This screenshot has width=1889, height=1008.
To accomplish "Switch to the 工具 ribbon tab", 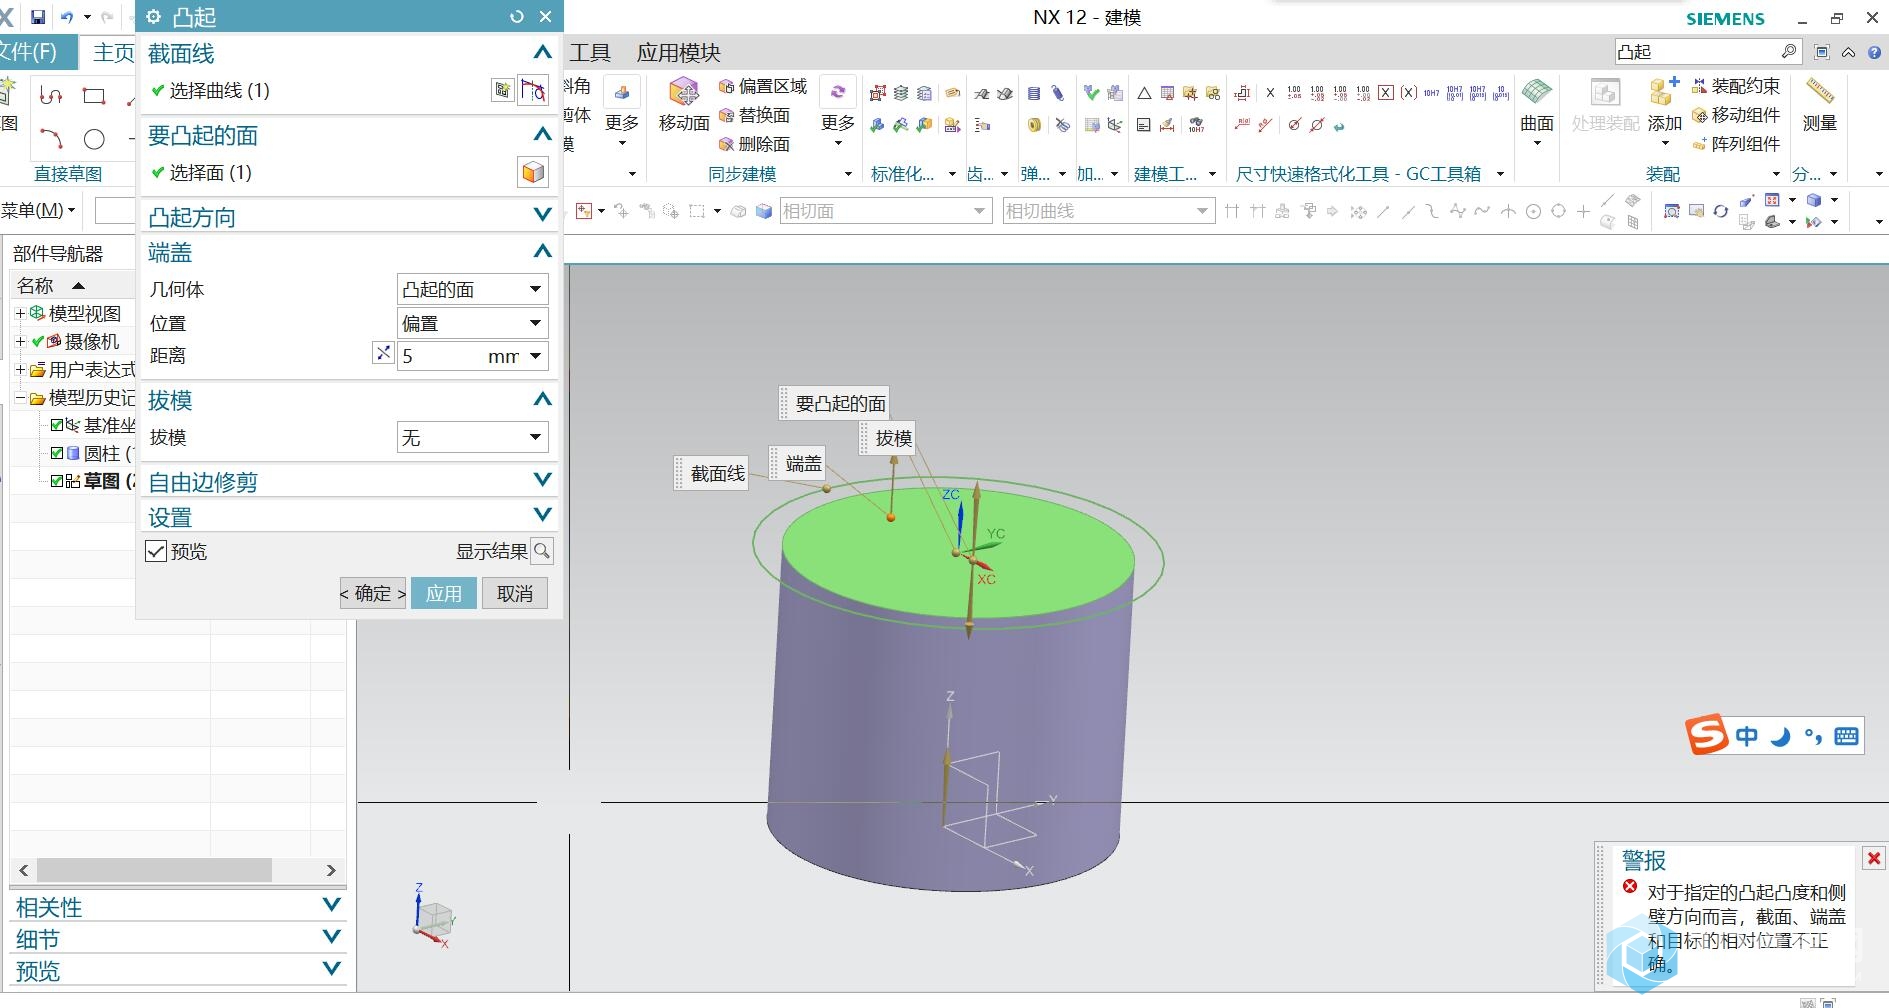I will [590, 52].
